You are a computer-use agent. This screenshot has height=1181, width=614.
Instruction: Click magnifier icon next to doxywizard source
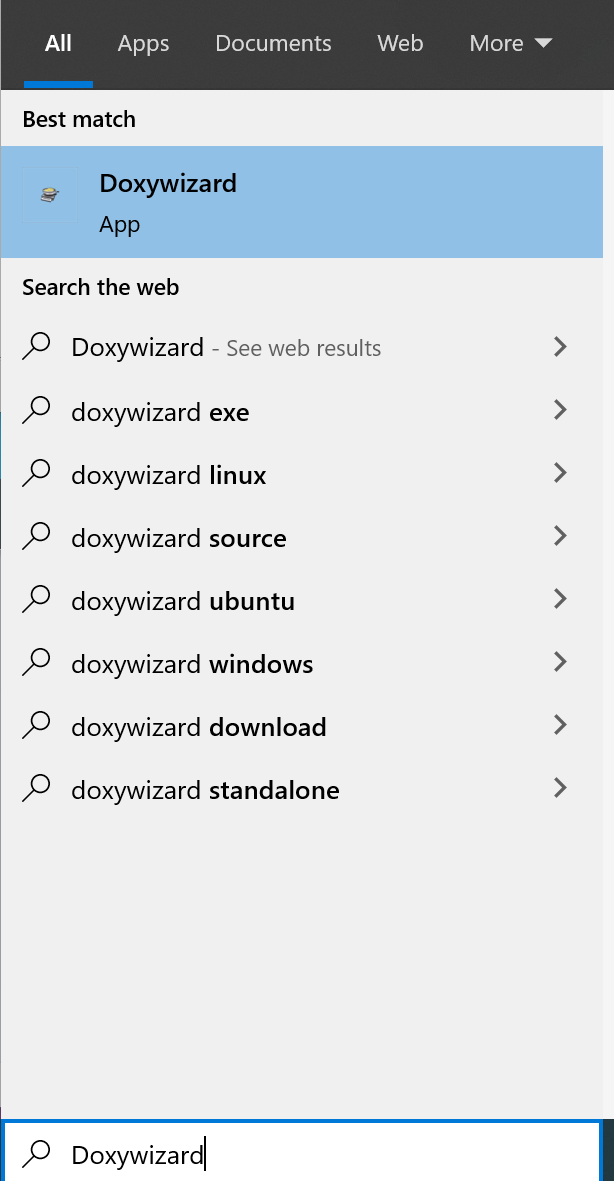(x=36, y=536)
